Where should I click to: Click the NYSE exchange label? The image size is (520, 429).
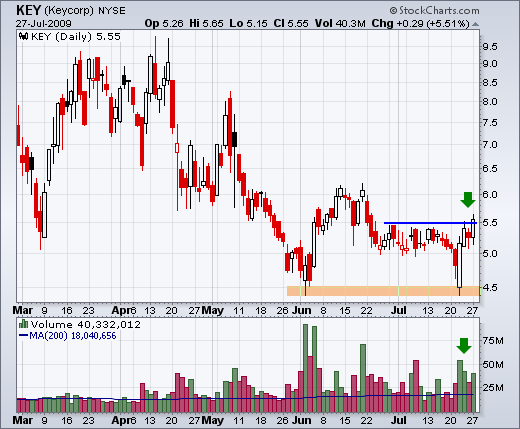tap(112, 11)
